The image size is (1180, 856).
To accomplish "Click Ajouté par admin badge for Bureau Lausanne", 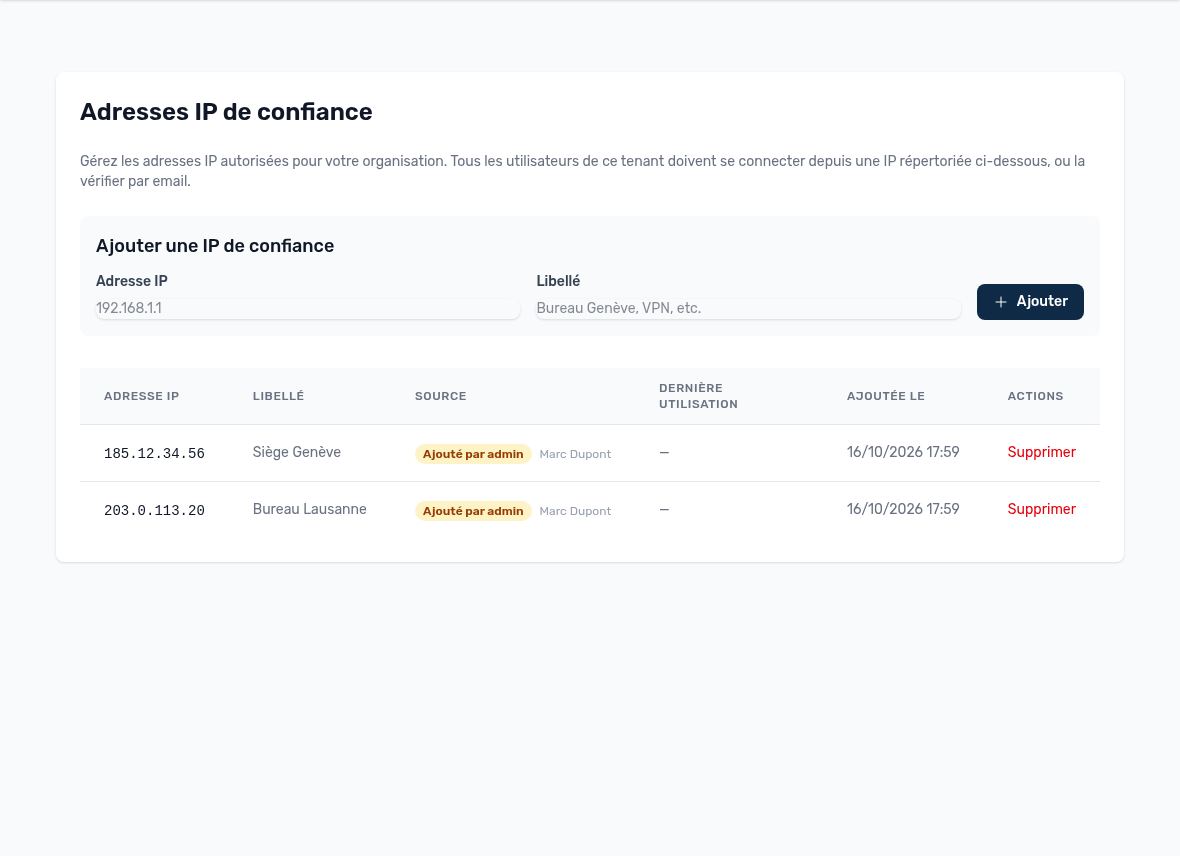I will 473,511.
